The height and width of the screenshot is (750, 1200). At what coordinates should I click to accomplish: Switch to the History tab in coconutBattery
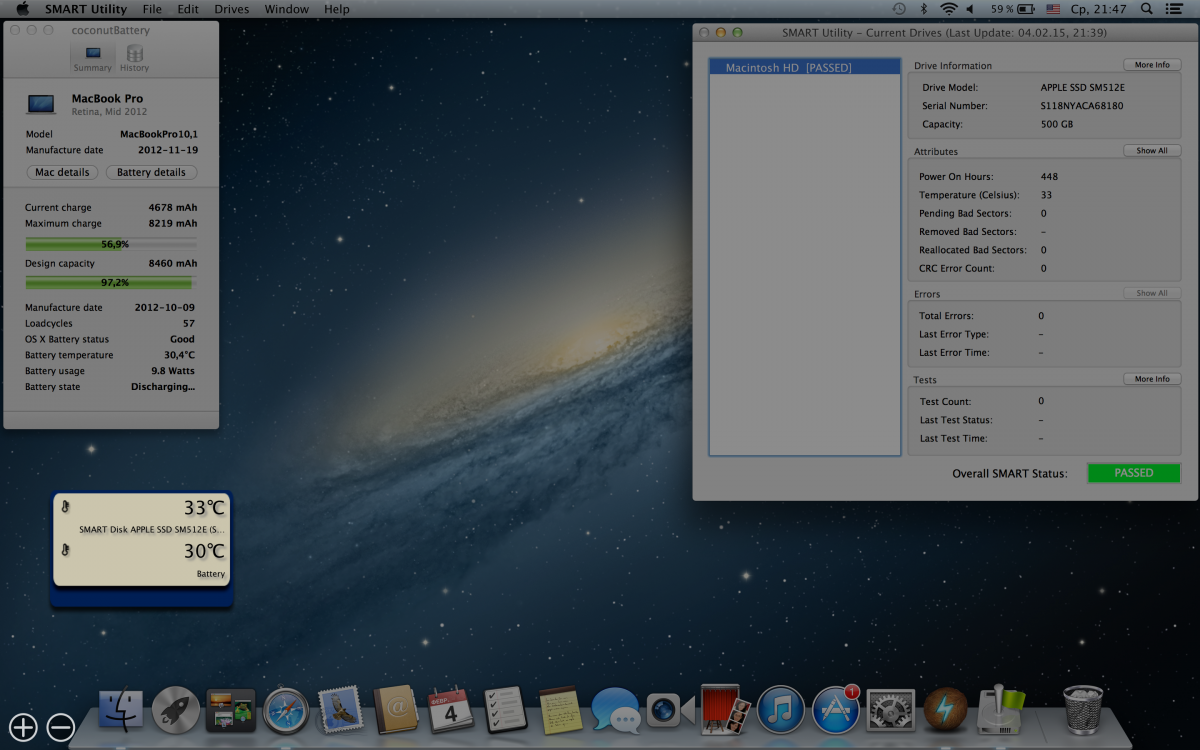point(135,58)
